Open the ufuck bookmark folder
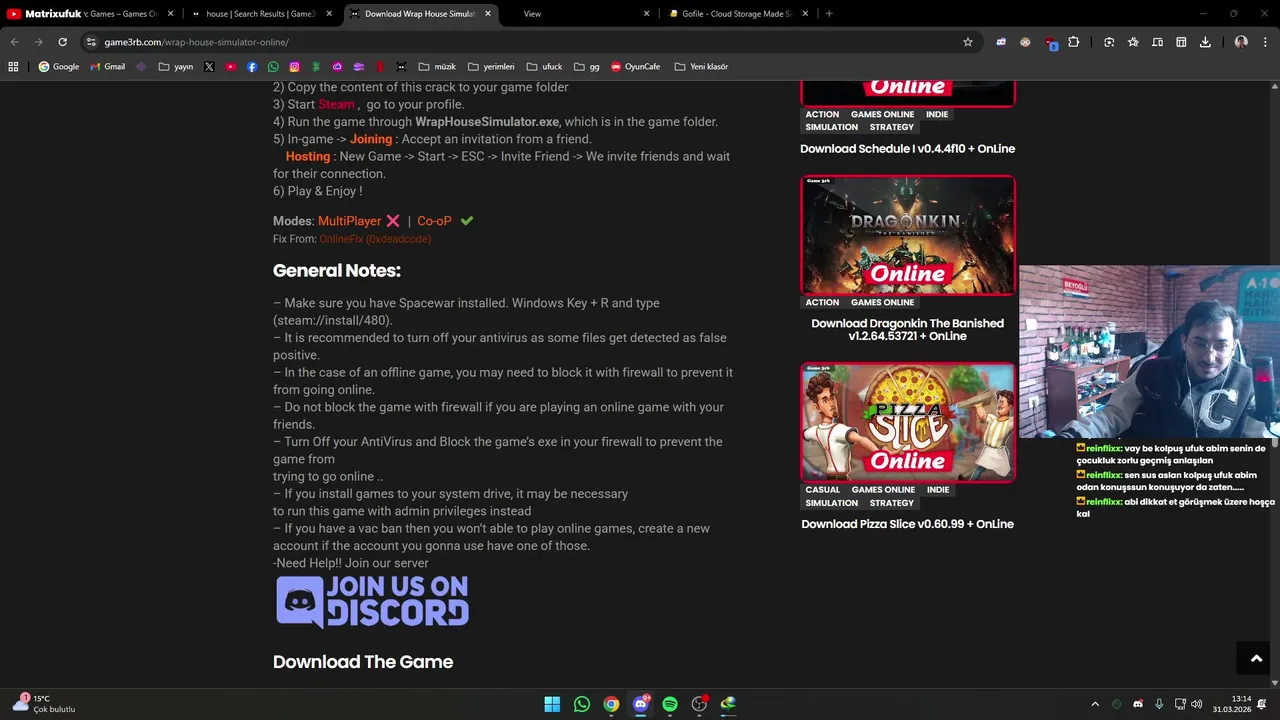The height and width of the screenshot is (720, 1280). point(545,67)
